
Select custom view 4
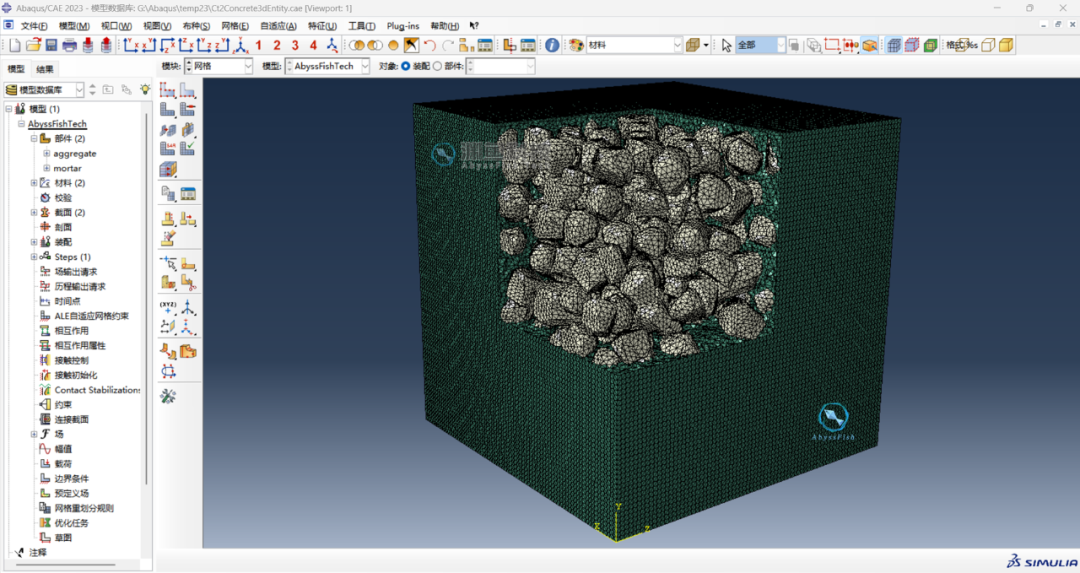click(313, 45)
